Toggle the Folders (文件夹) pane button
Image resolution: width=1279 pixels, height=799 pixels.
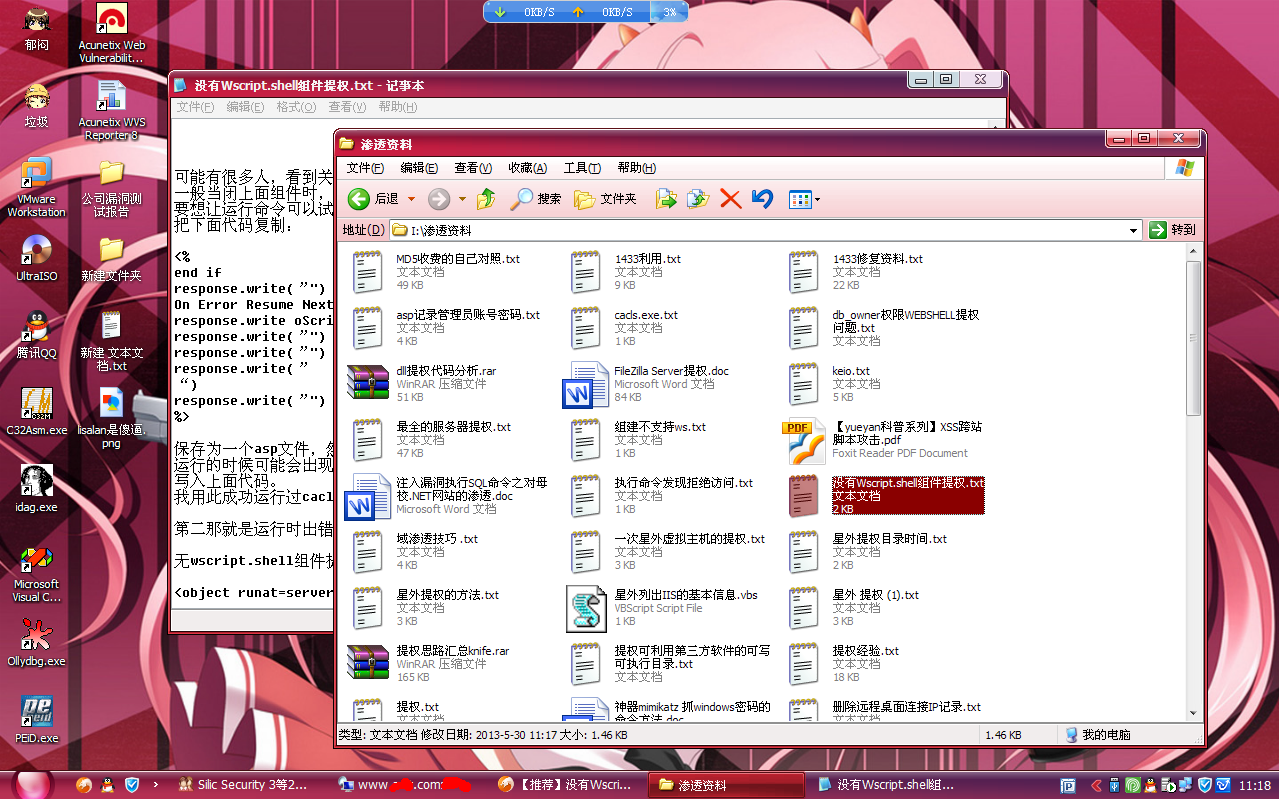point(605,199)
